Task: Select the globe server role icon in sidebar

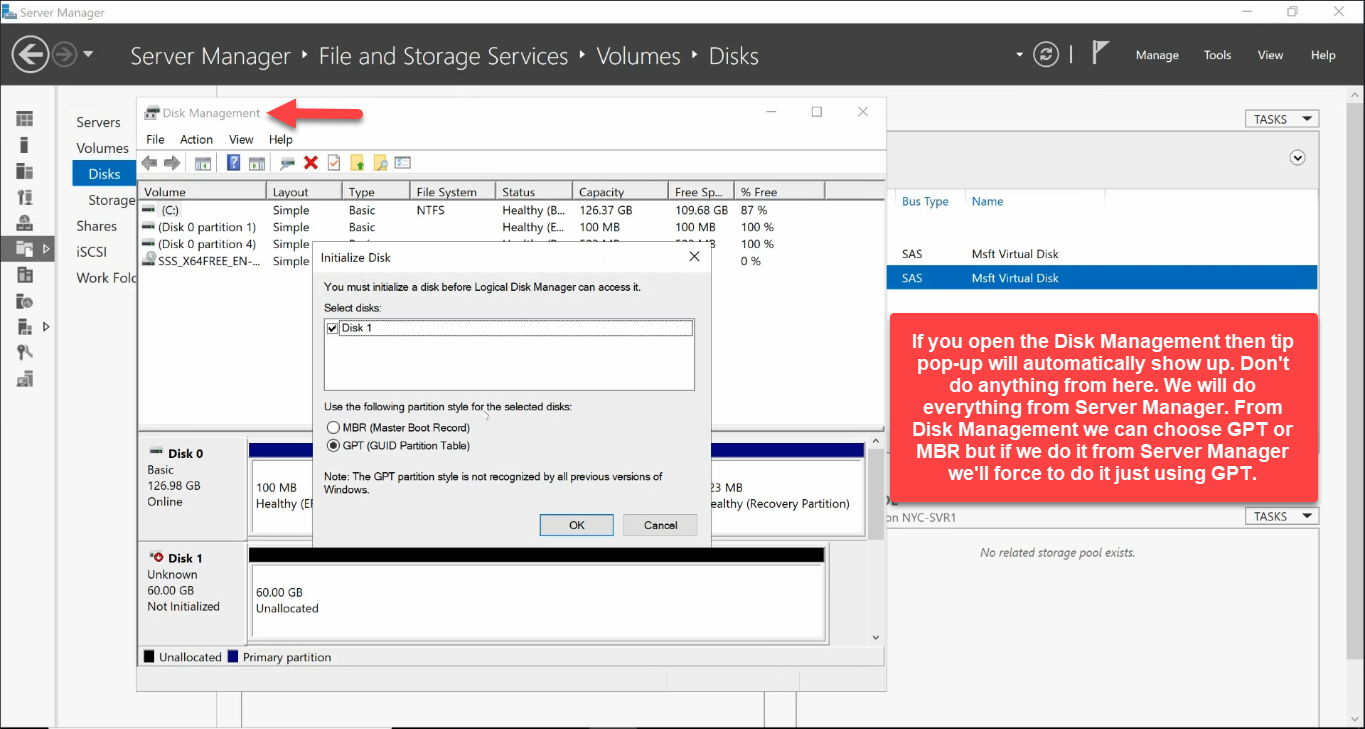Action: coord(25,223)
